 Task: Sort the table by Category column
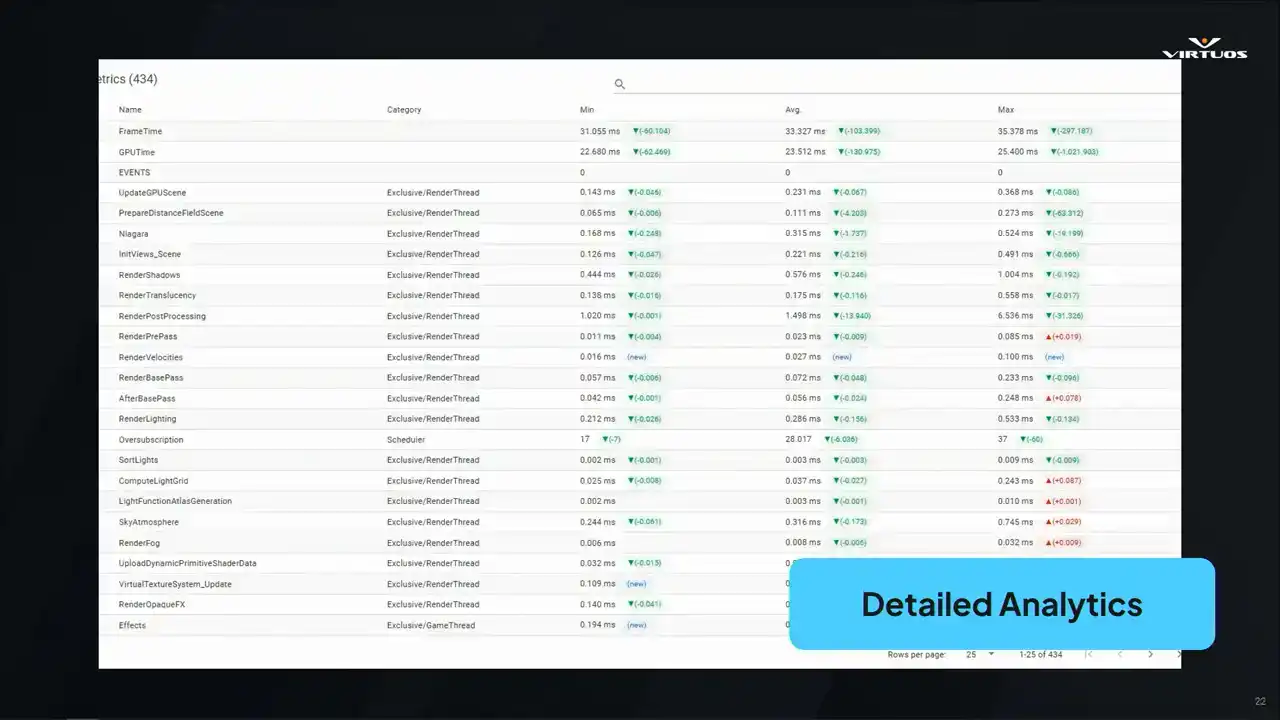point(404,110)
